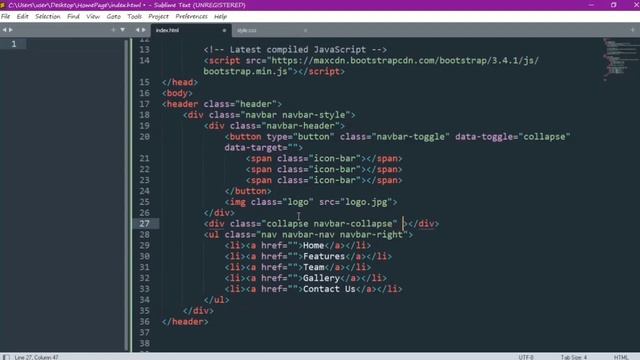Click the closing header tag
This screenshot has height=360, width=640.
coord(185,322)
